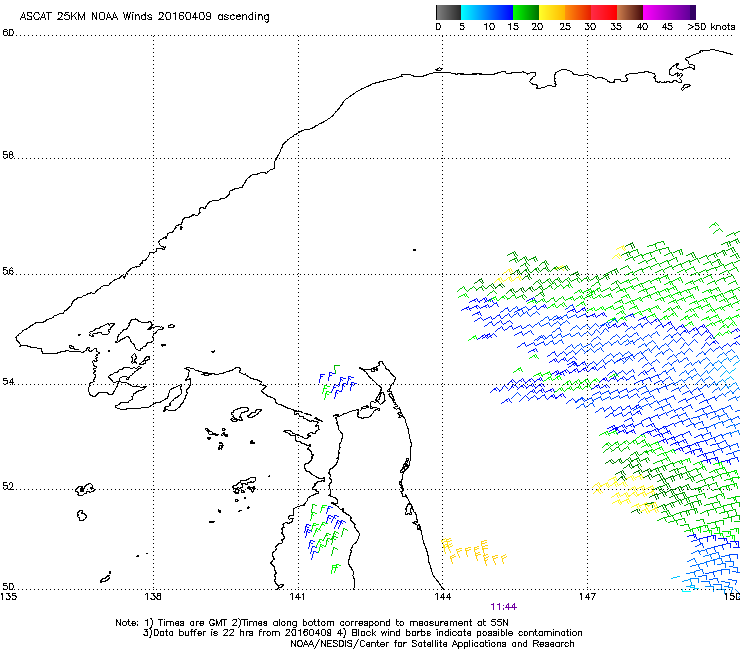Click the brown 35-40 knots color segment
The width and height of the screenshot is (740, 650).
click(x=630, y=12)
